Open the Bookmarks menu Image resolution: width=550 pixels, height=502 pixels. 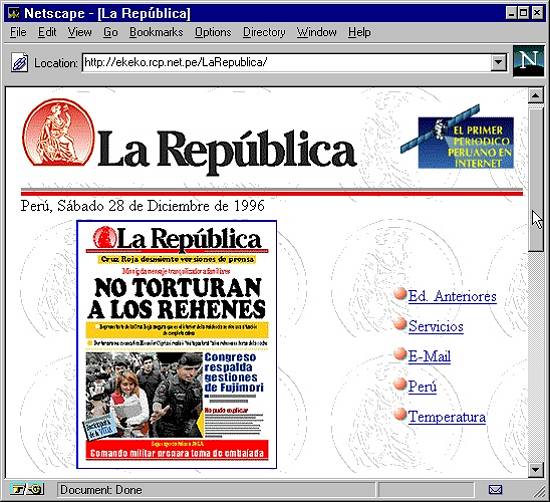(156, 32)
